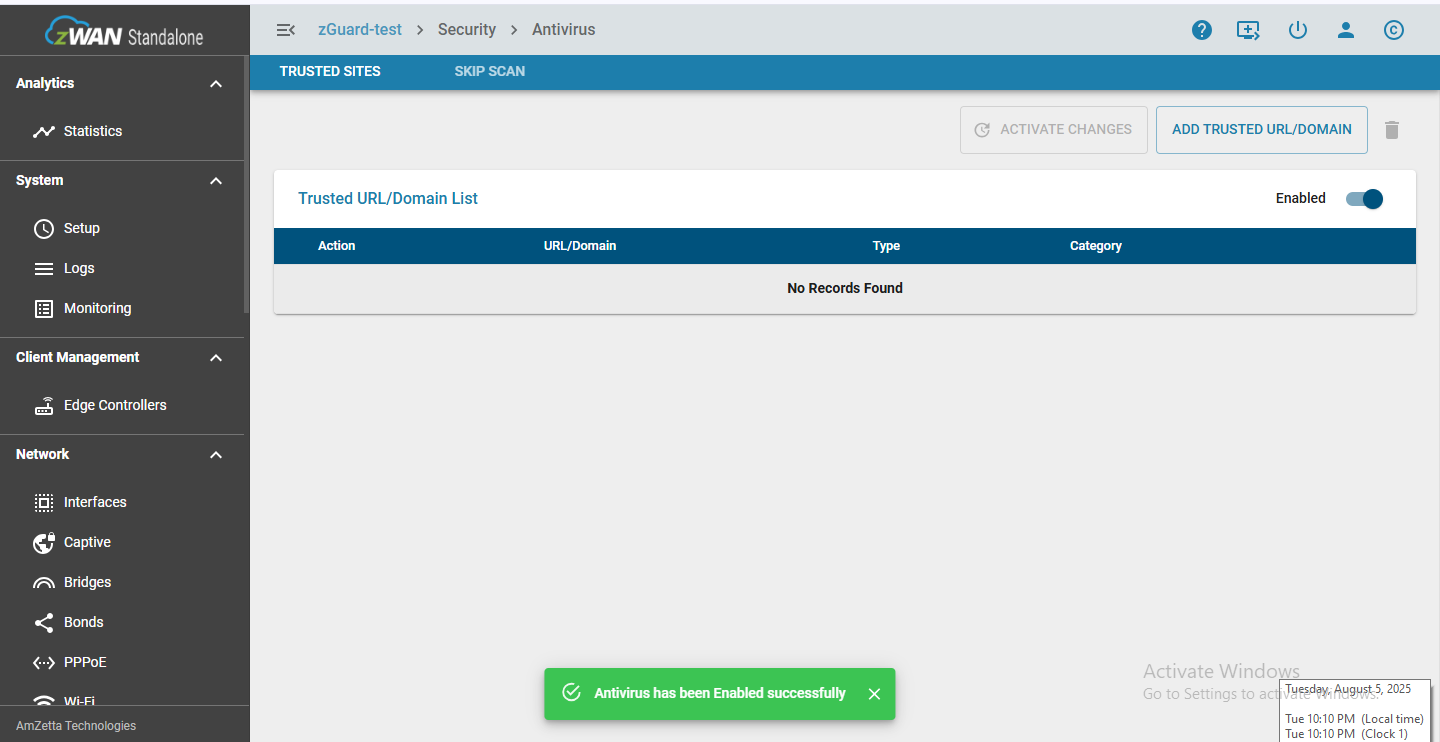Disable the Trusted URL/Domain List toggle
This screenshot has height=742, width=1440.
1363,198
